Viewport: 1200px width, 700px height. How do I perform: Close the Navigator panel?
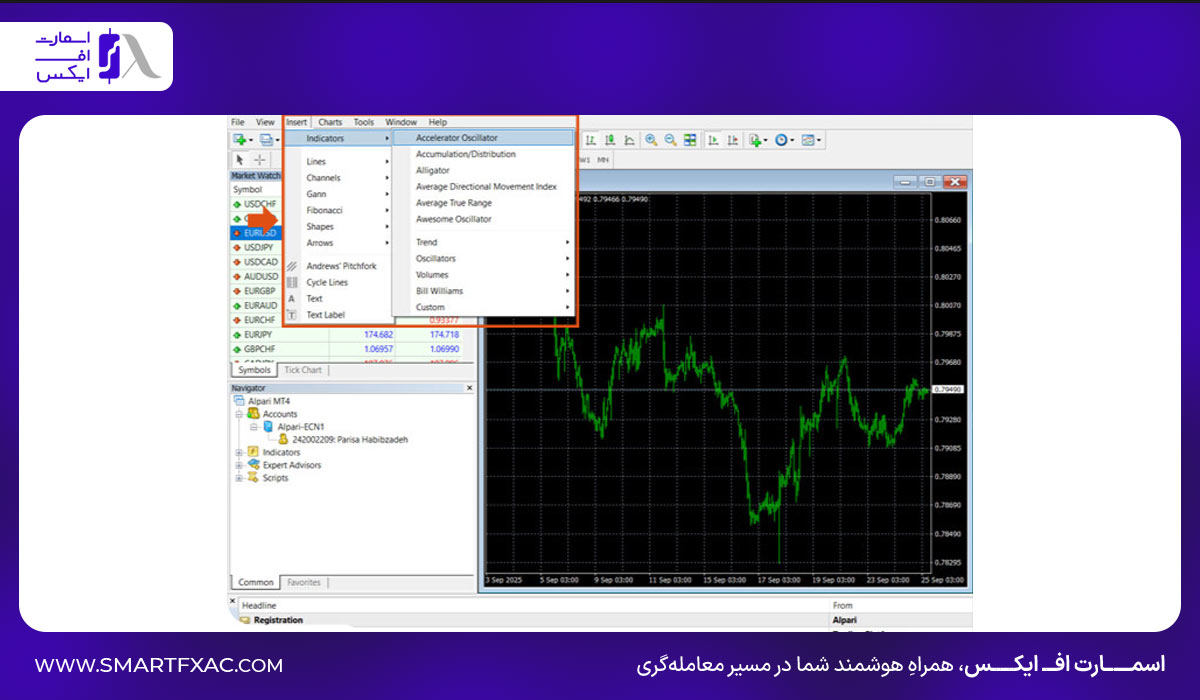pyautogui.click(x=470, y=387)
